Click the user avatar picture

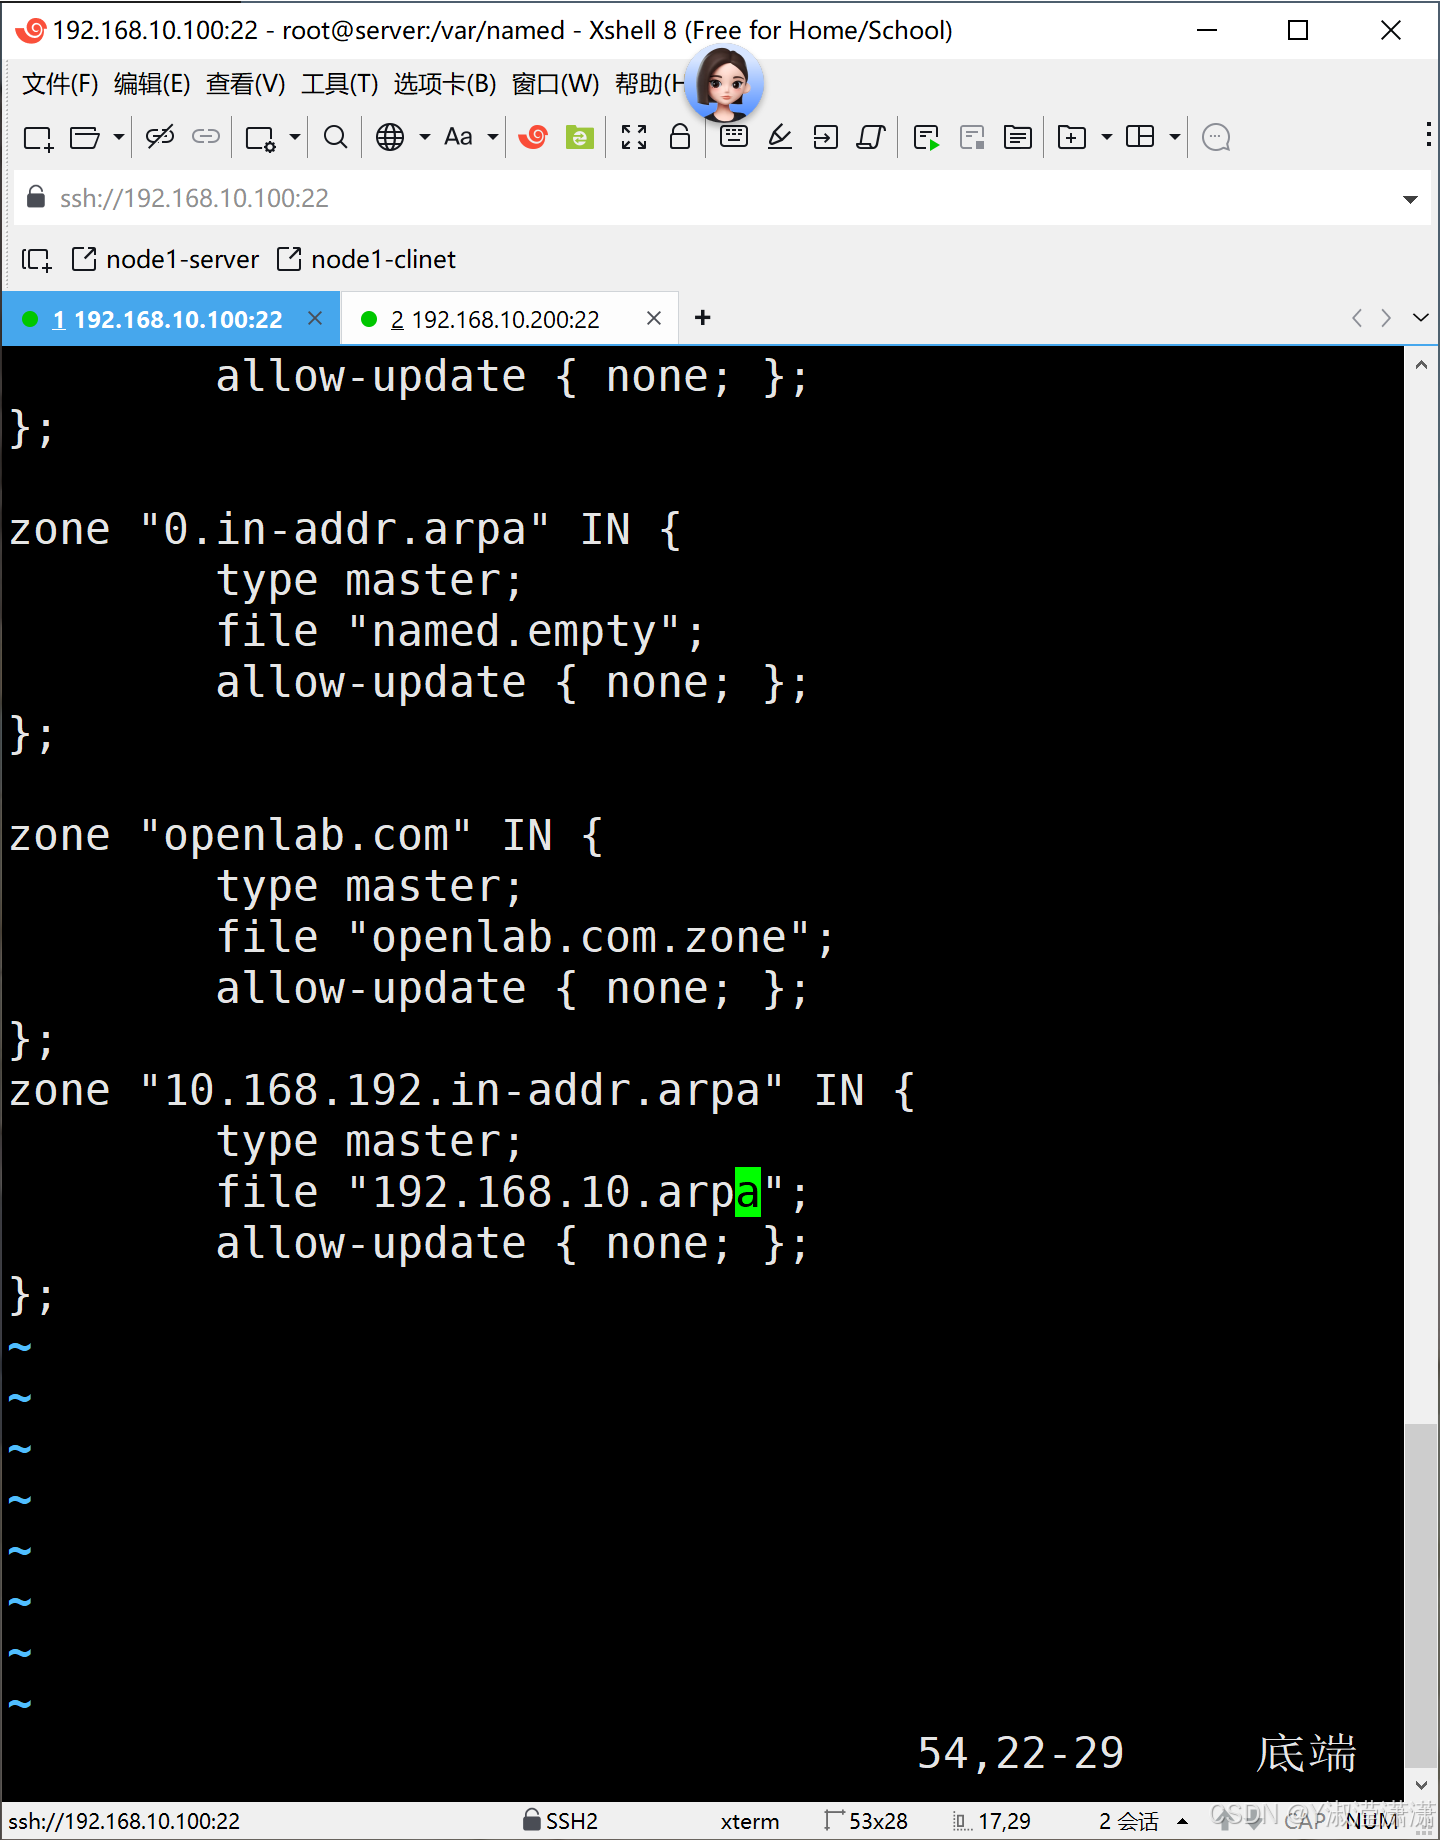click(724, 85)
